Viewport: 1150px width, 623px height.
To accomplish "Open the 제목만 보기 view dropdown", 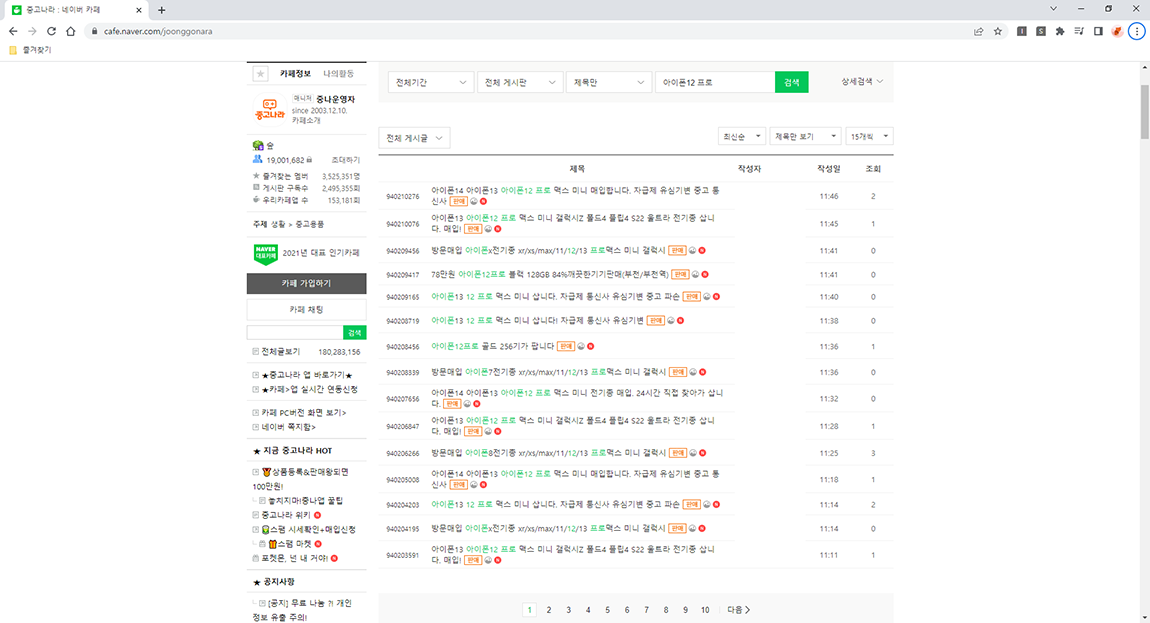I will coord(805,136).
